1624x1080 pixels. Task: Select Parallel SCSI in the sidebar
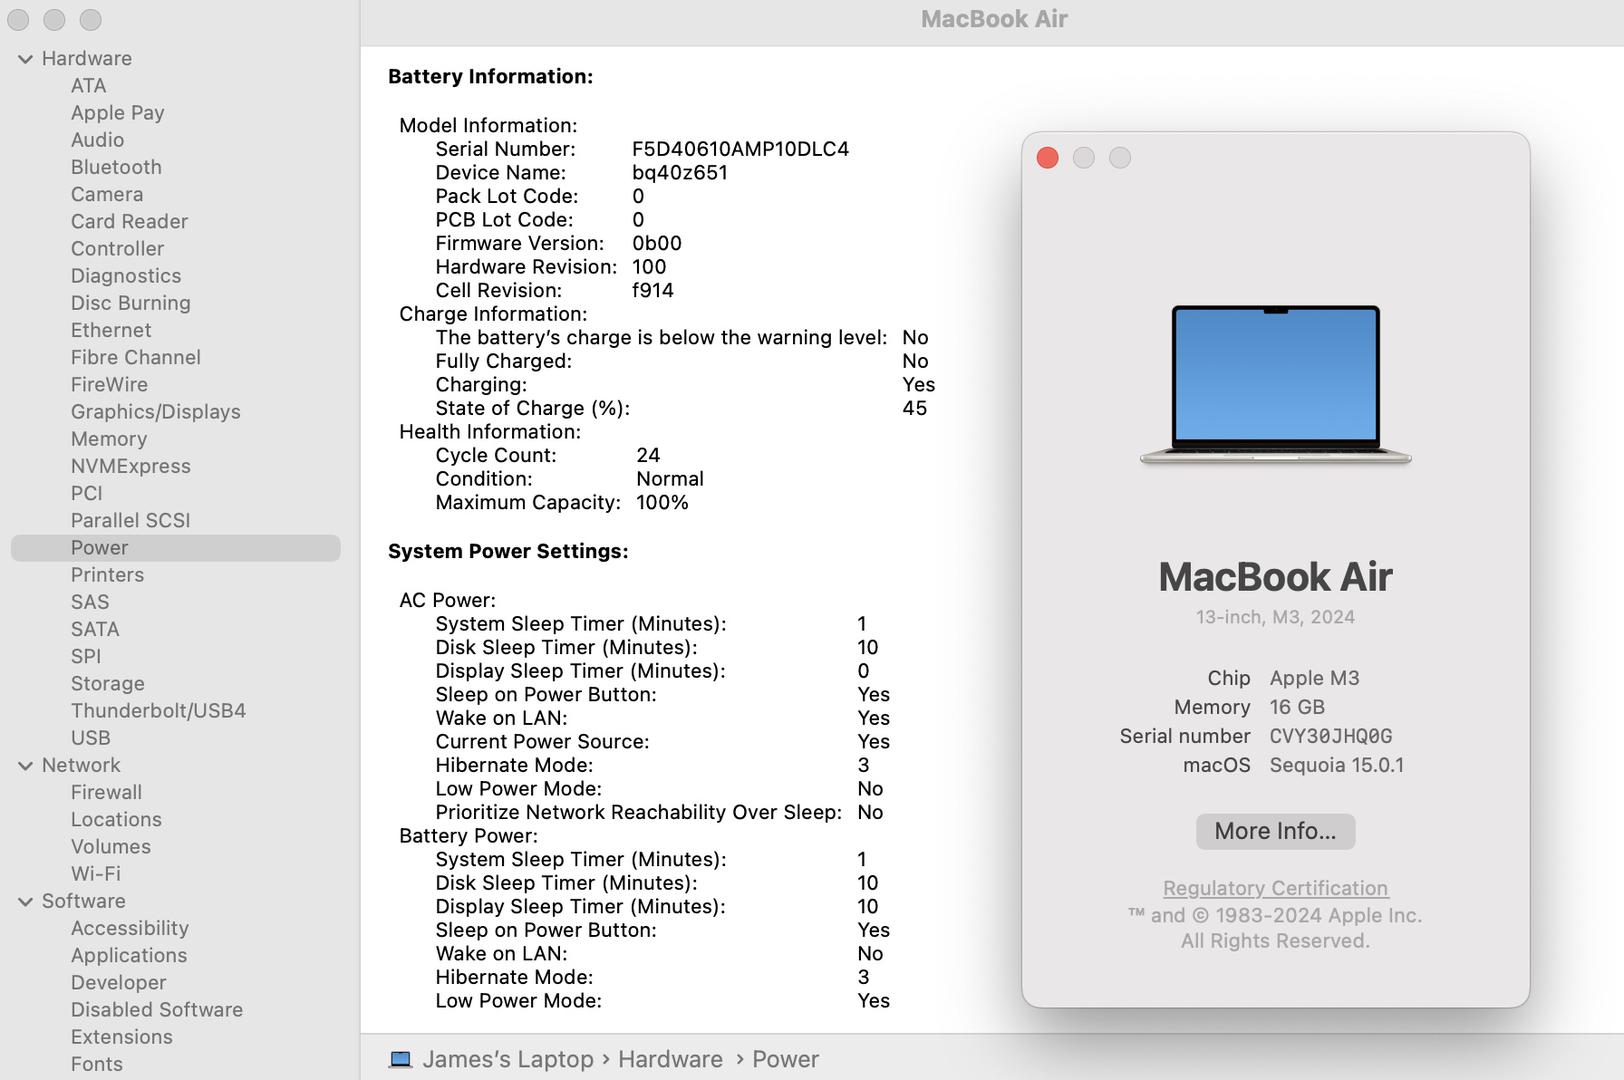(x=130, y=520)
